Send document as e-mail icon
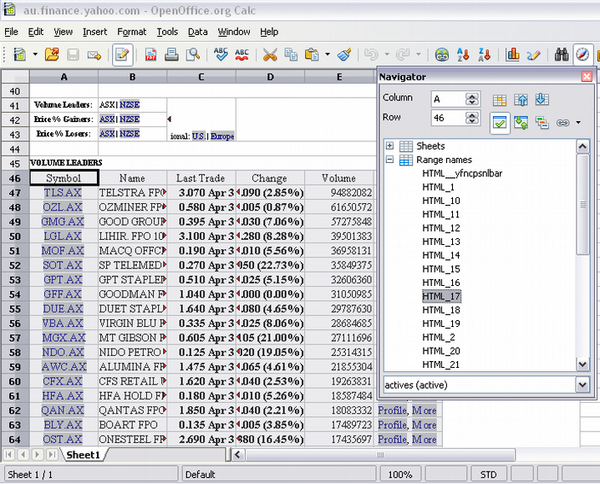Image resolution: width=600 pixels, height=484 pixels. [94, 55]
